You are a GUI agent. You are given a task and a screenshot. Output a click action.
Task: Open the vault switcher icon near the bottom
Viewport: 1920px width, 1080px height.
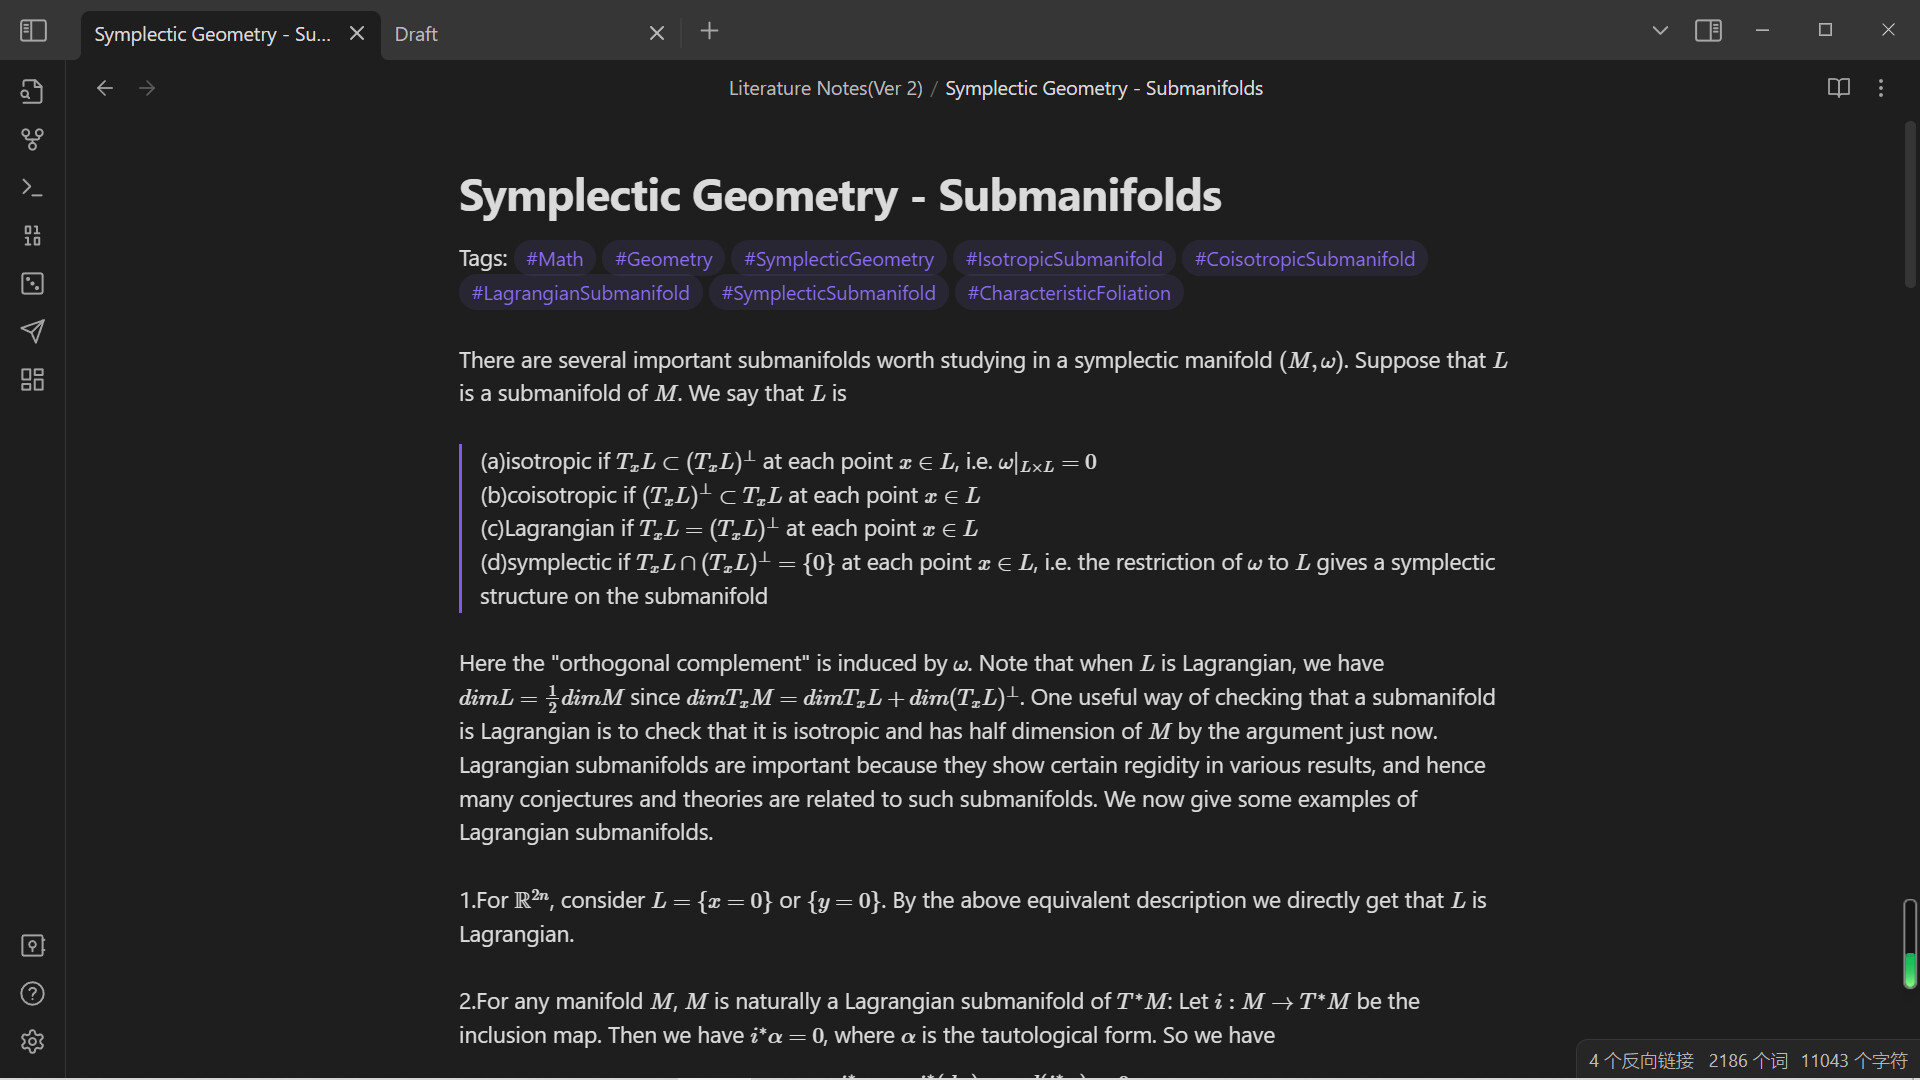33,945
